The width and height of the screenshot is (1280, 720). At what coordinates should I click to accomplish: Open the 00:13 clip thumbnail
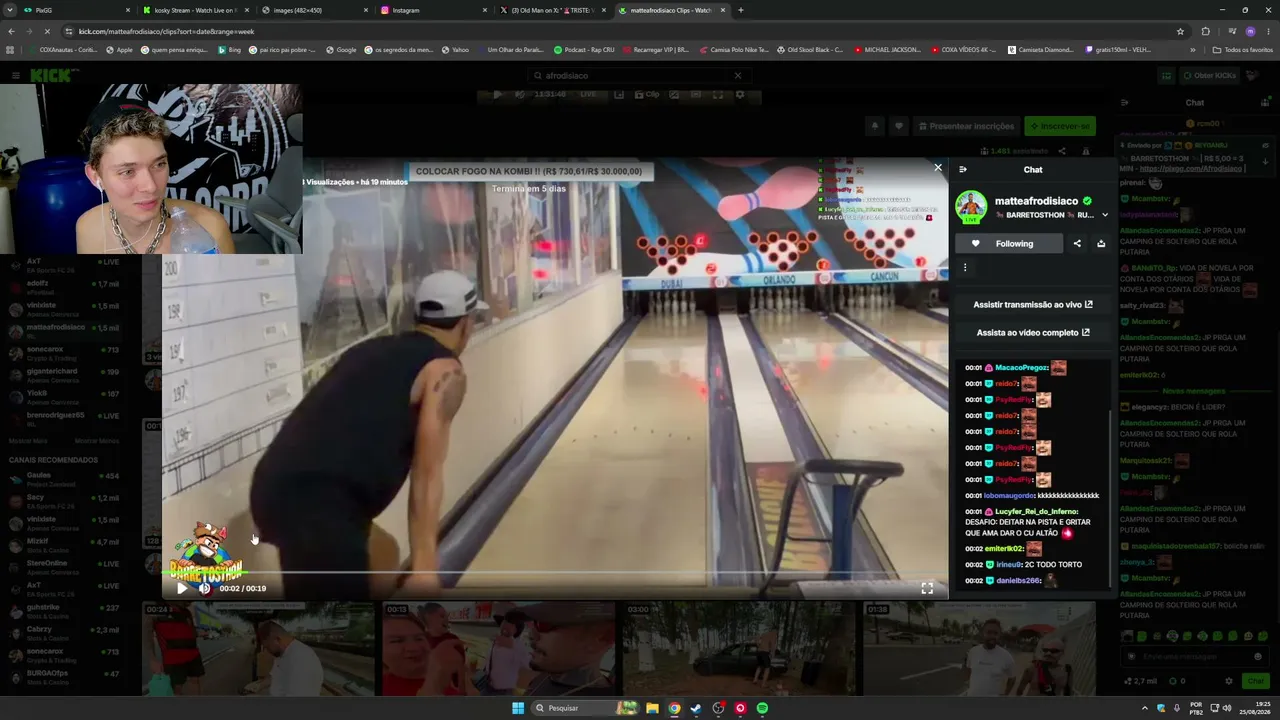(498, 648)
